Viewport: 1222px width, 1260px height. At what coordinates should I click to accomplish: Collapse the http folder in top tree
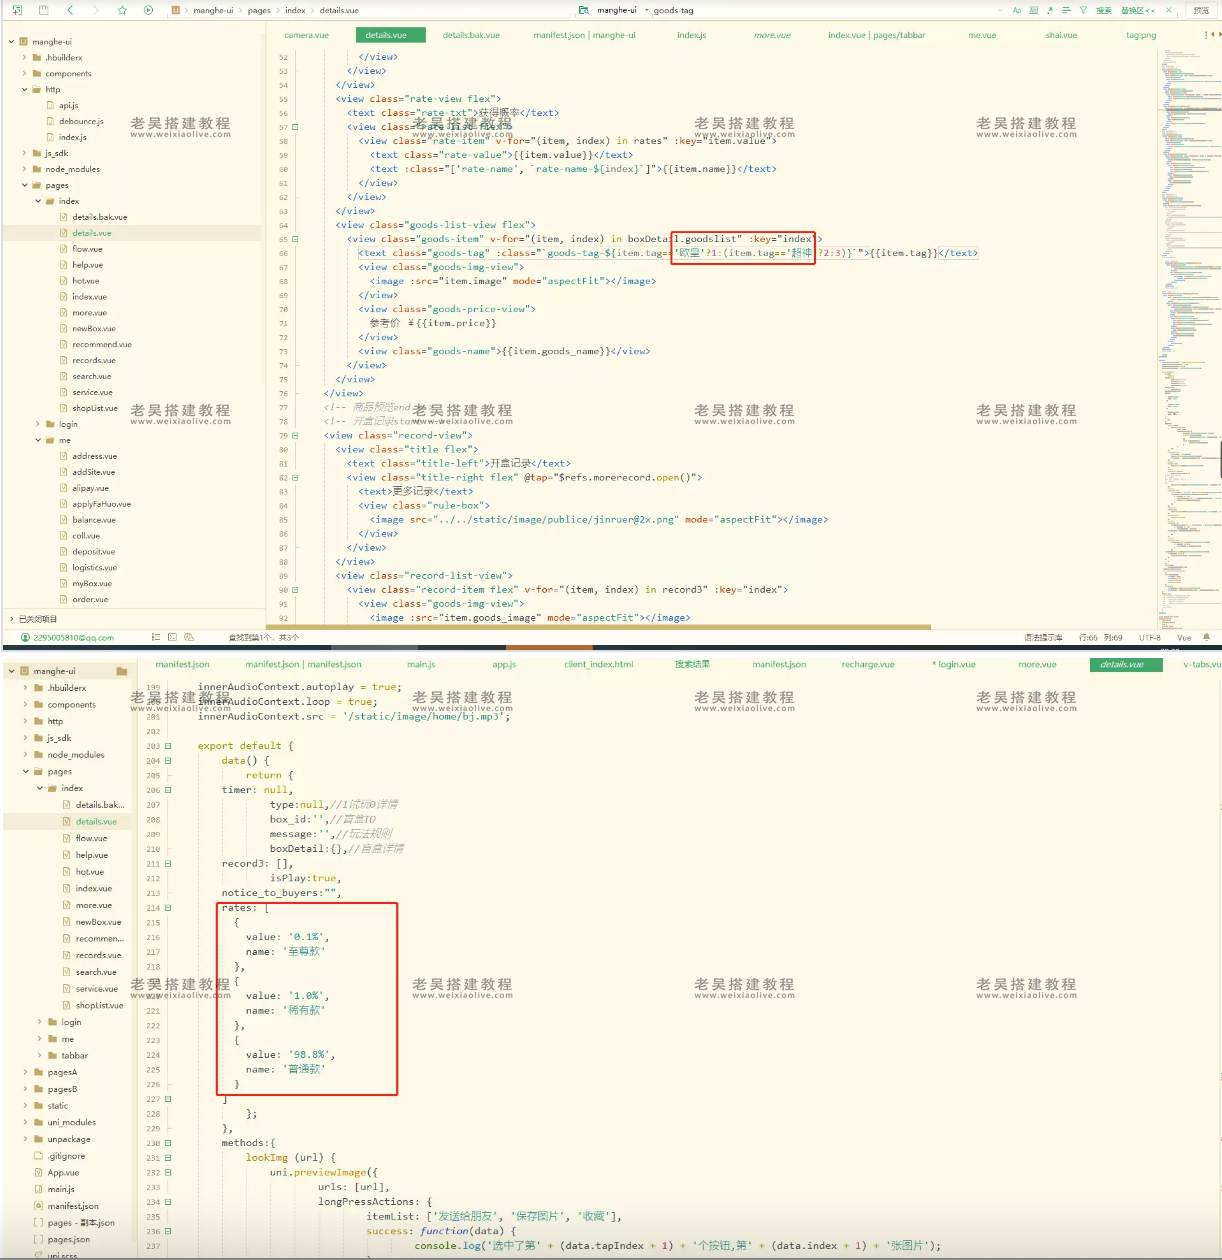tap(24, 89)
